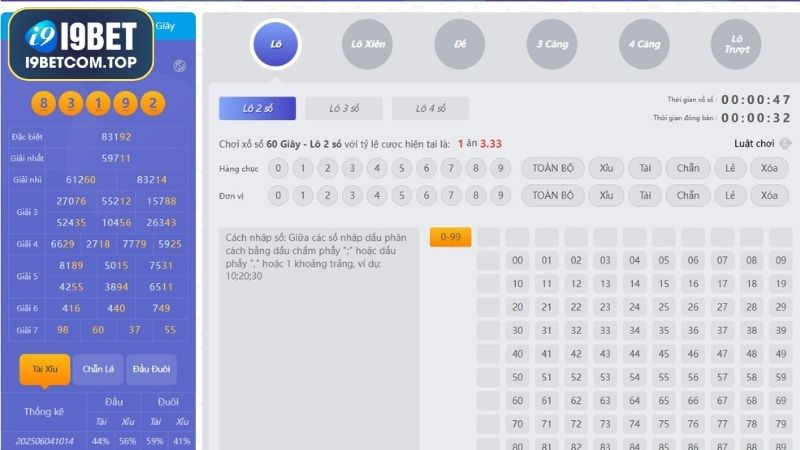Select the orange 0-99 range tab
Image resolution: width=800 pixels, height=450 pixels.
[x=449, y=237]
